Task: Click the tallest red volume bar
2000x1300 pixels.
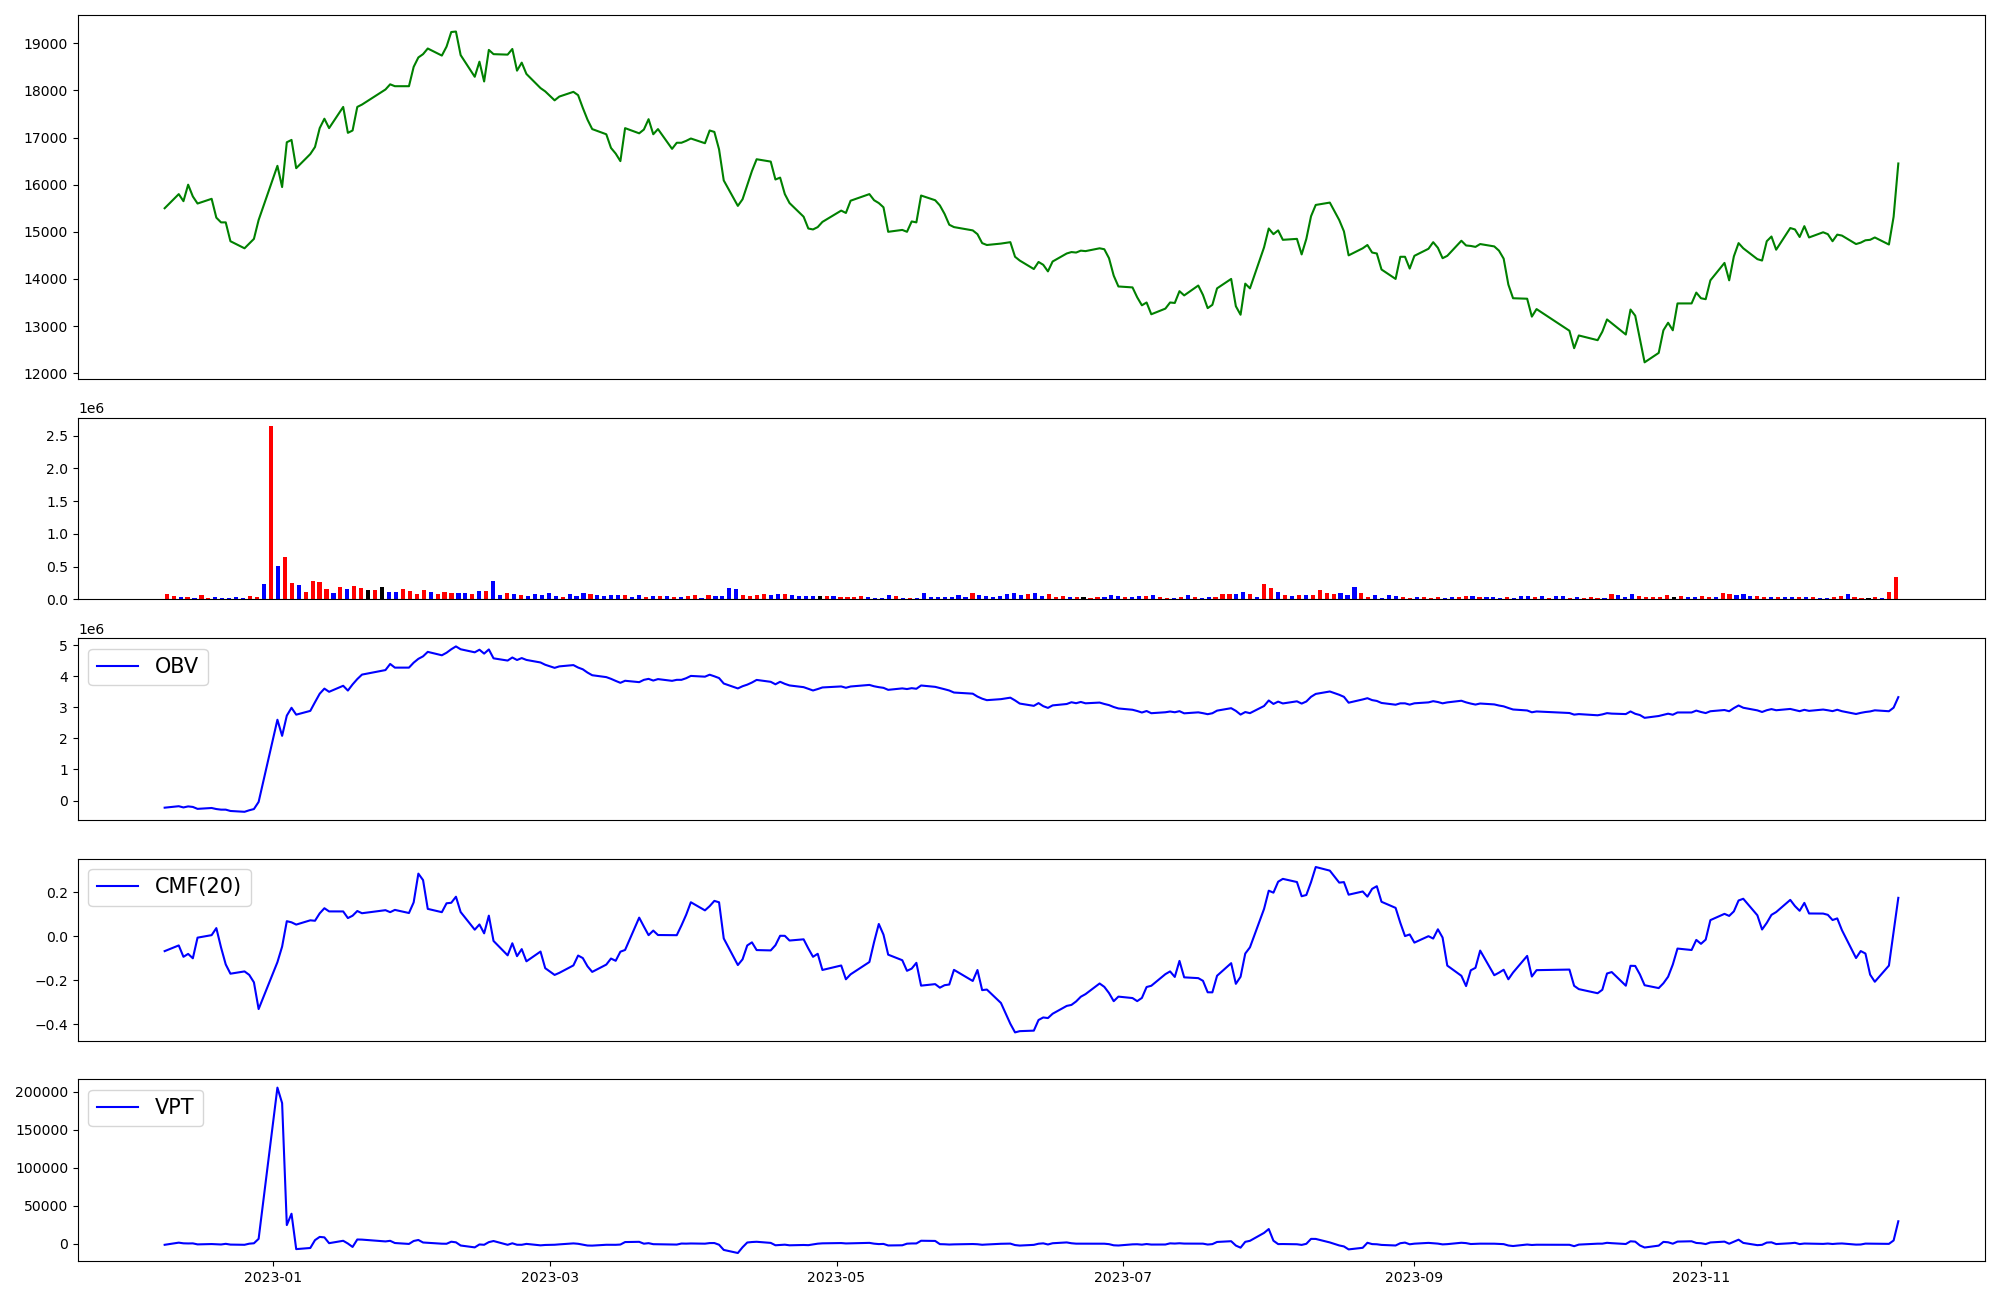Action: pos(271,512)
